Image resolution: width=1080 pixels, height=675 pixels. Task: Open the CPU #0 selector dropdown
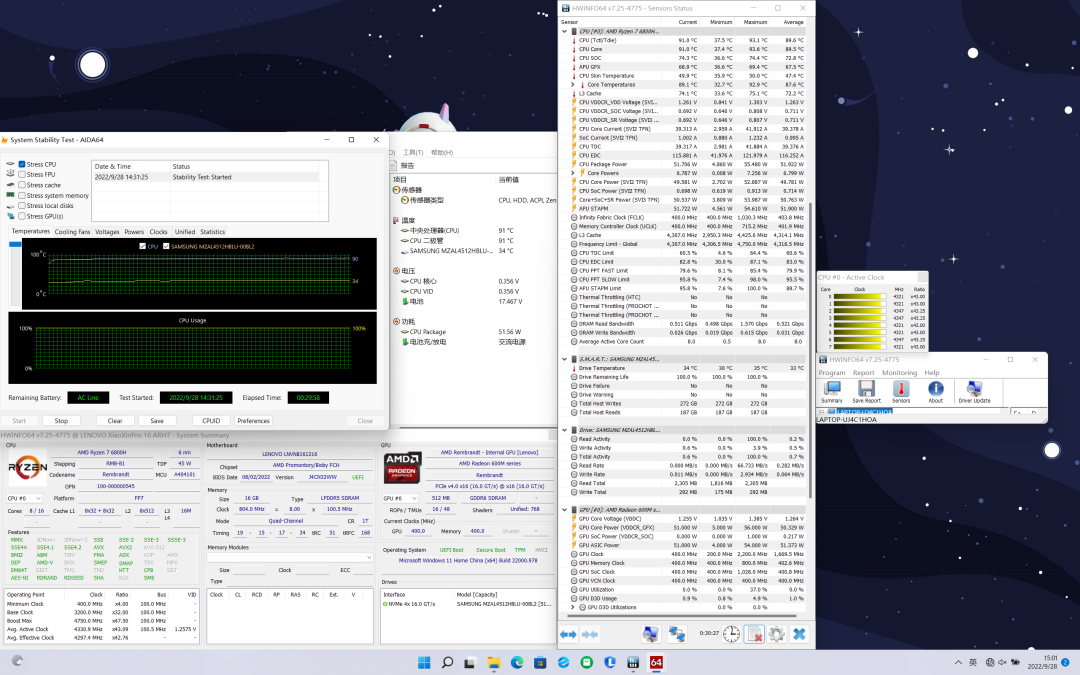coord(24,497)
